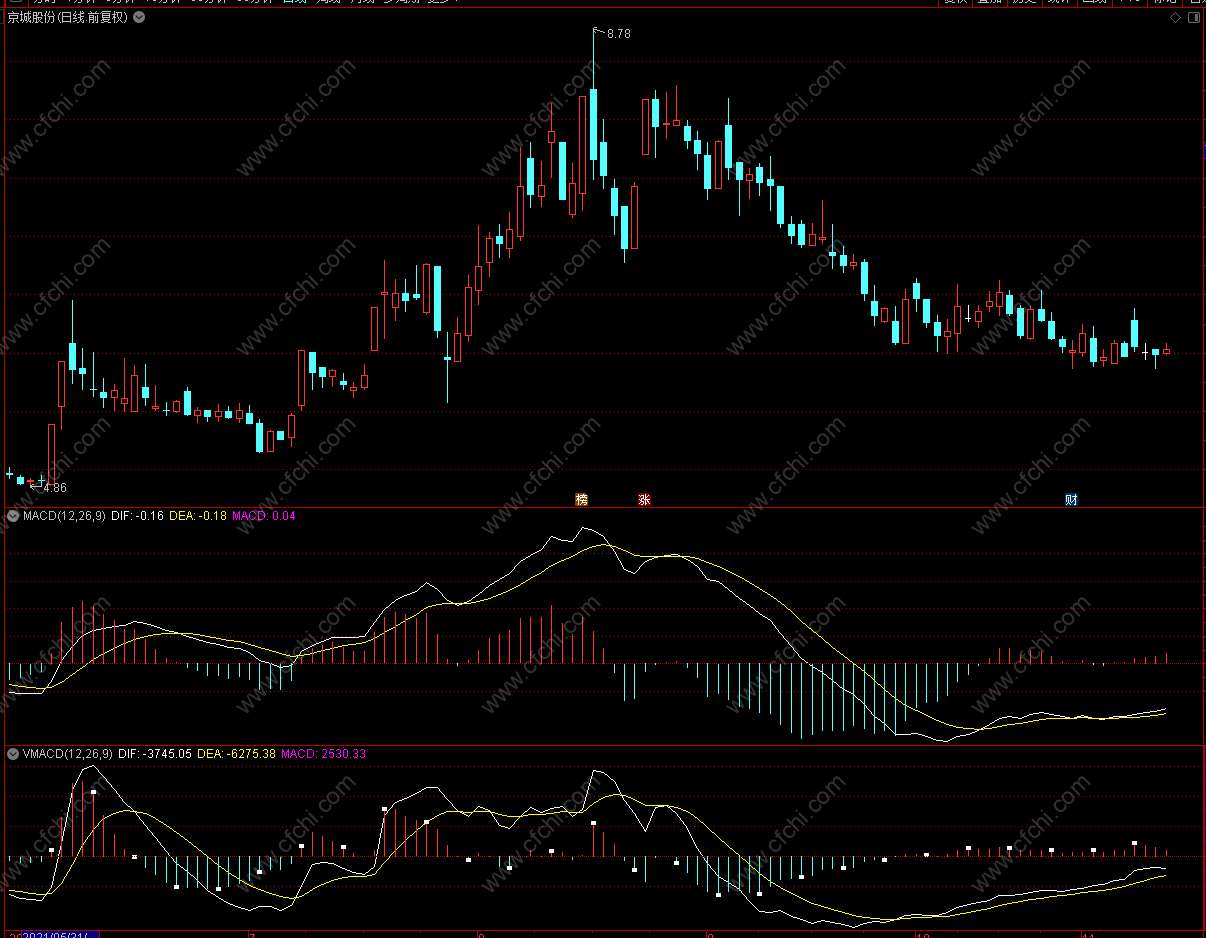This screenshot has width=1206, height=938.
Task: Expand VMACD(12,26,9) indicator options arrow
Action: pos(13,753)
